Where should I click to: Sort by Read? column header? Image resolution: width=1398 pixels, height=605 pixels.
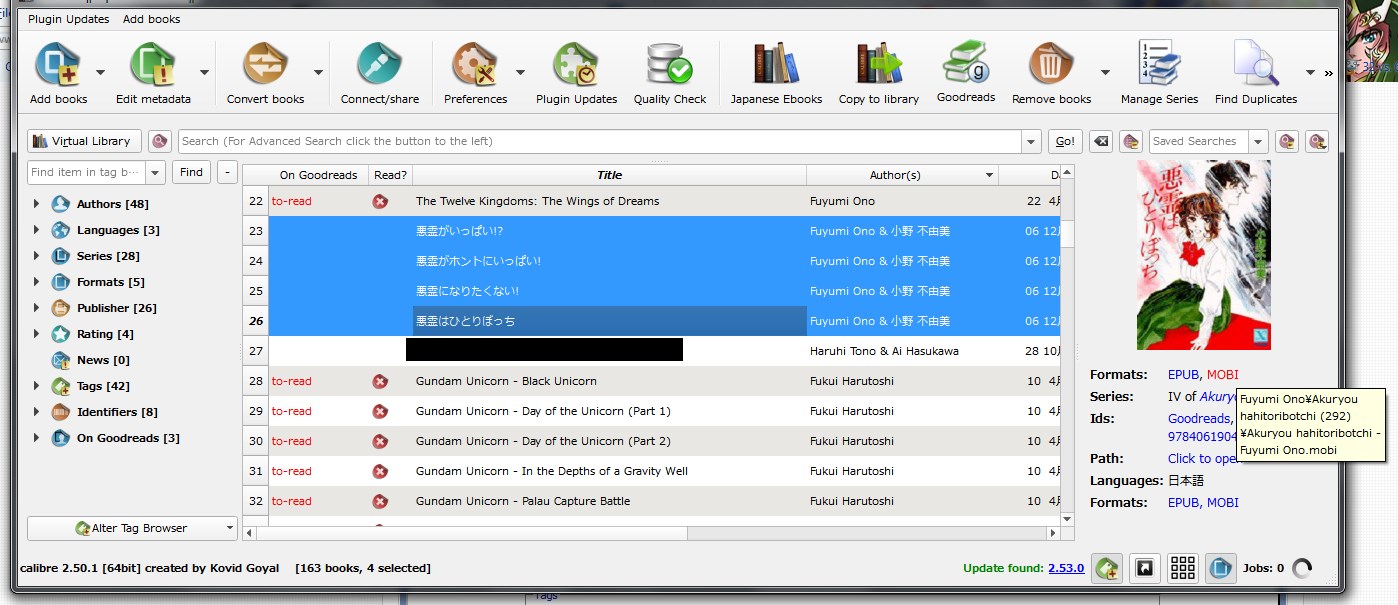tap(391, 175)
